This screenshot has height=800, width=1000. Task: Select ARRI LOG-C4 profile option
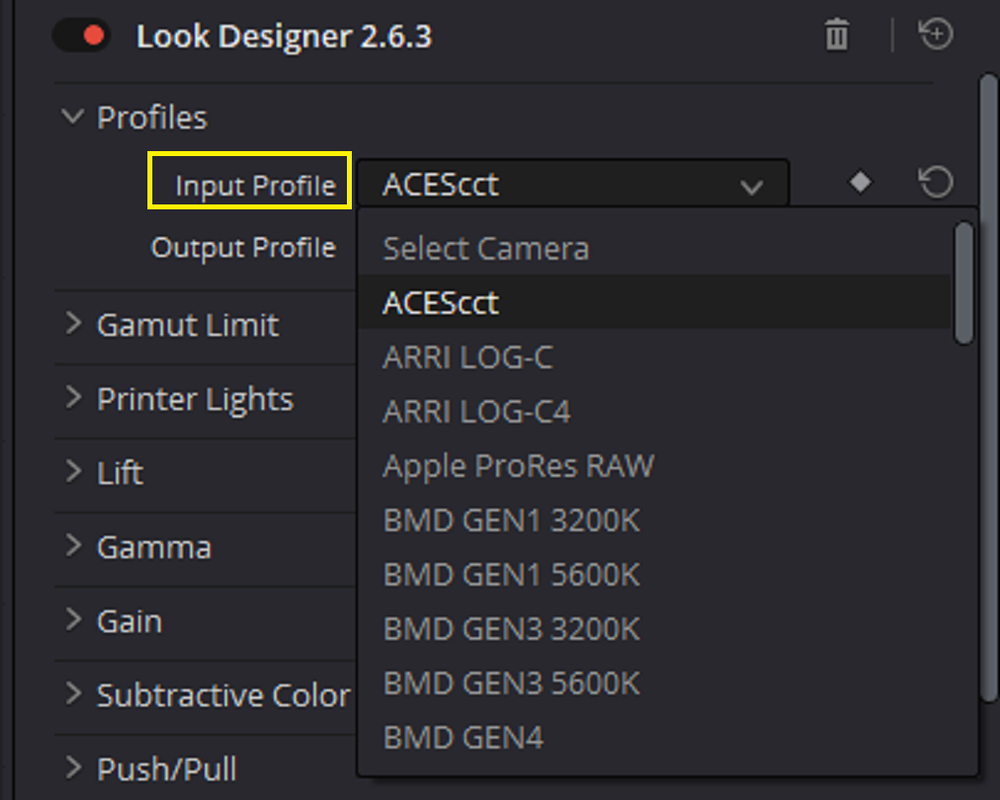pyautogui.click(x=654, y=411)
